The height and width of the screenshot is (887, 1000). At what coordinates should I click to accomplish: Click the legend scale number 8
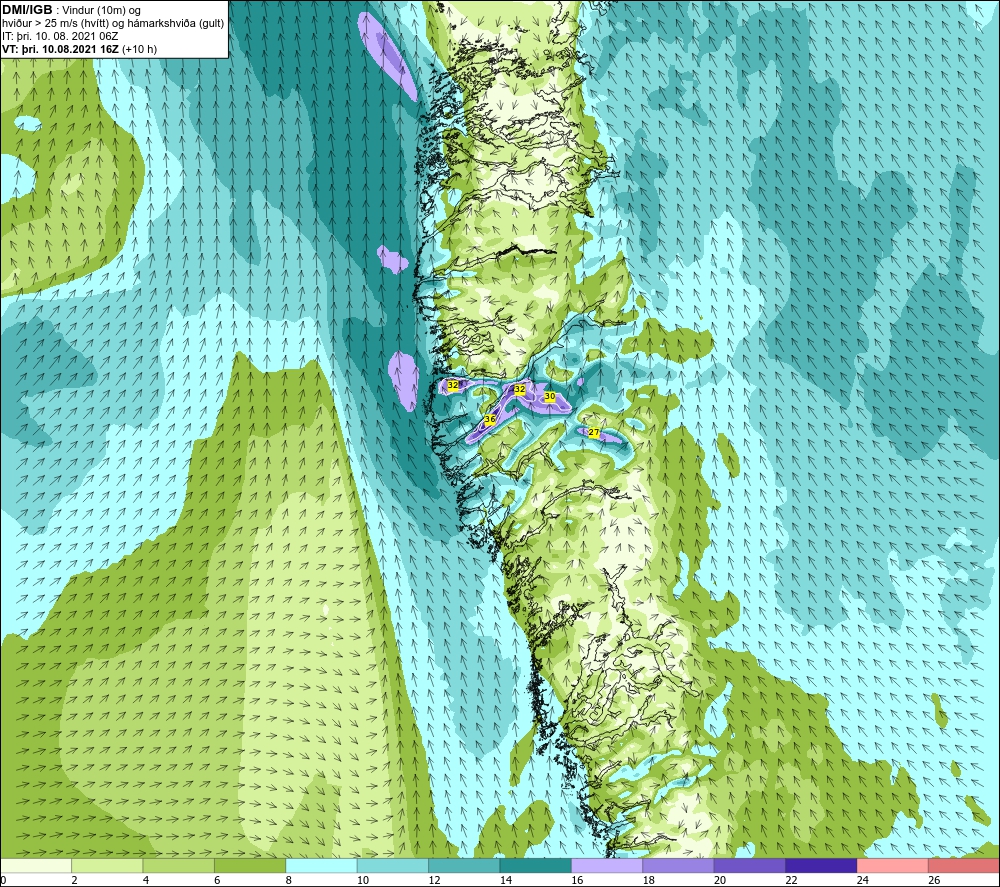[x=289, y=880]
